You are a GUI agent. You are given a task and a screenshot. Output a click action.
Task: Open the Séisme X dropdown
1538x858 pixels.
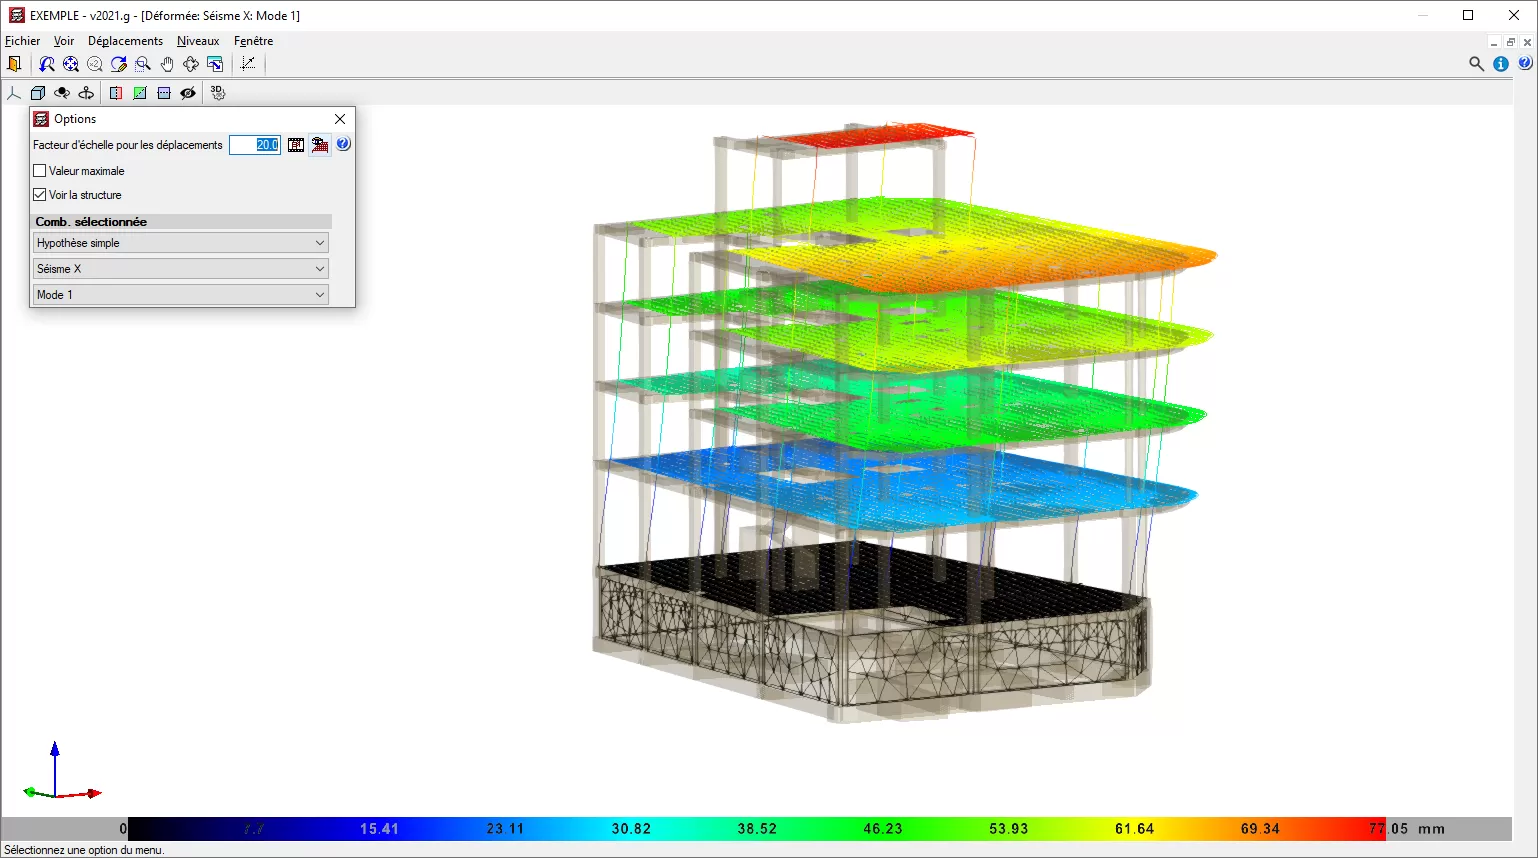180,269
